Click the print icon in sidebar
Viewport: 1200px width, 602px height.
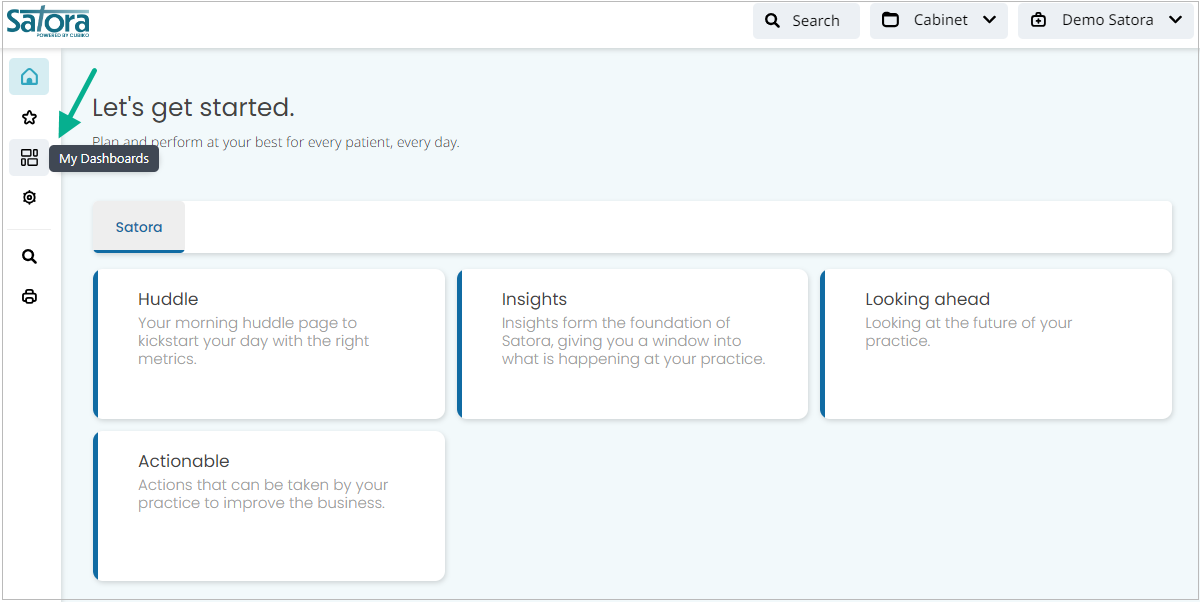point(29,297)
